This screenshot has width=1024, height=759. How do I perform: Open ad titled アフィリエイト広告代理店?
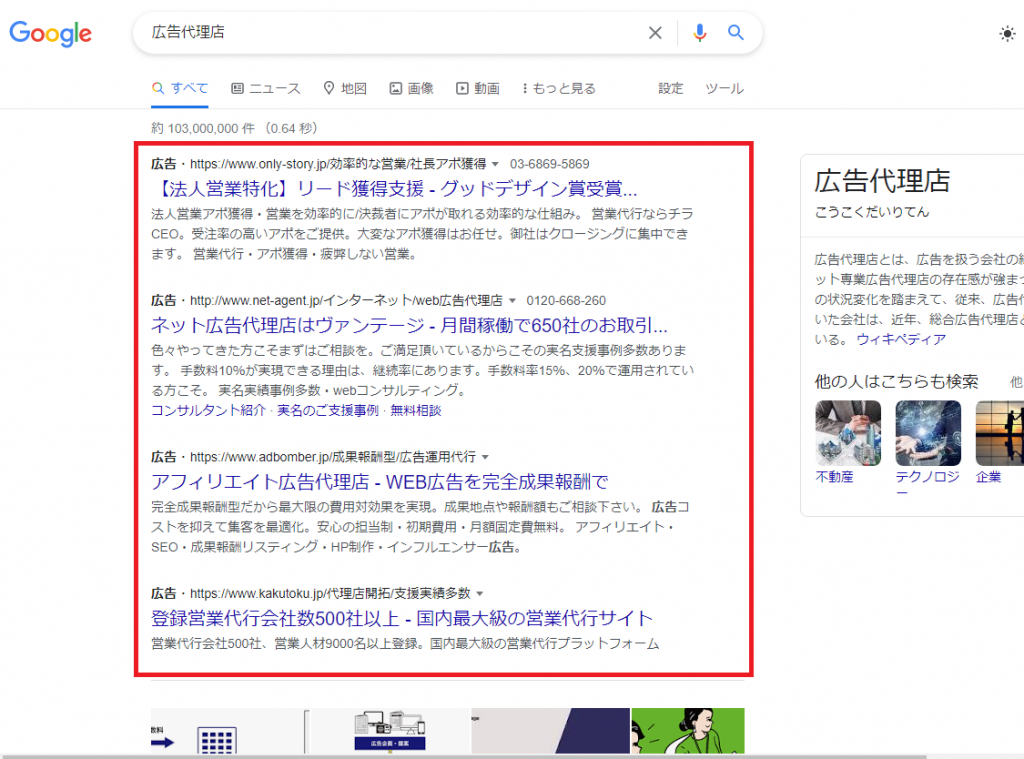click(x=379, y=482)
